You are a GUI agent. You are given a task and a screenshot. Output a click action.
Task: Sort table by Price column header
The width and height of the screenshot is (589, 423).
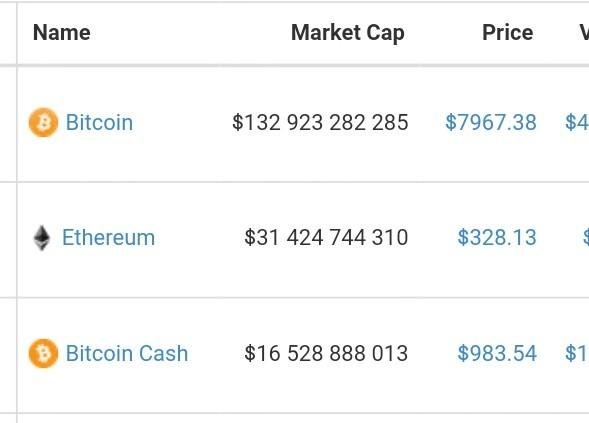pyautogui.click(x=507, y=33)
